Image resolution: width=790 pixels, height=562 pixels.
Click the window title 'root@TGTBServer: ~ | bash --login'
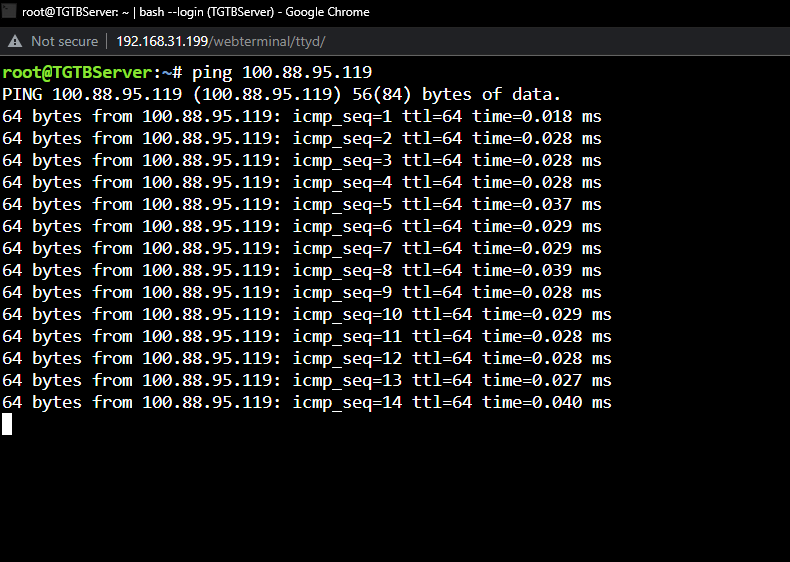pos(113,12)
